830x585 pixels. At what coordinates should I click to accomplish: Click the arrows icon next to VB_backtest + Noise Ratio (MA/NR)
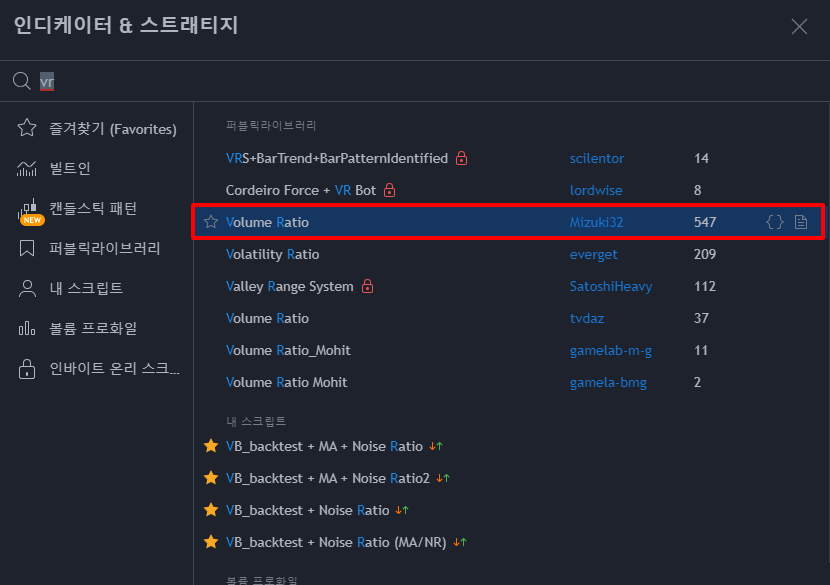click(461, 543)
